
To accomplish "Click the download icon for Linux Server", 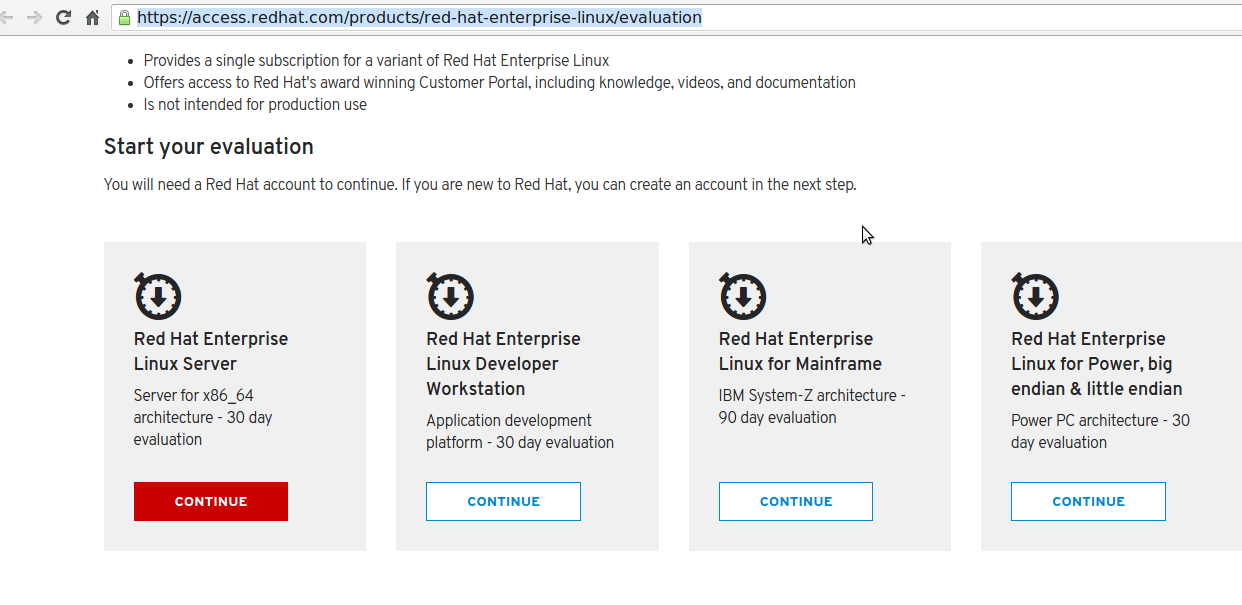I will (x=157, y=296).
